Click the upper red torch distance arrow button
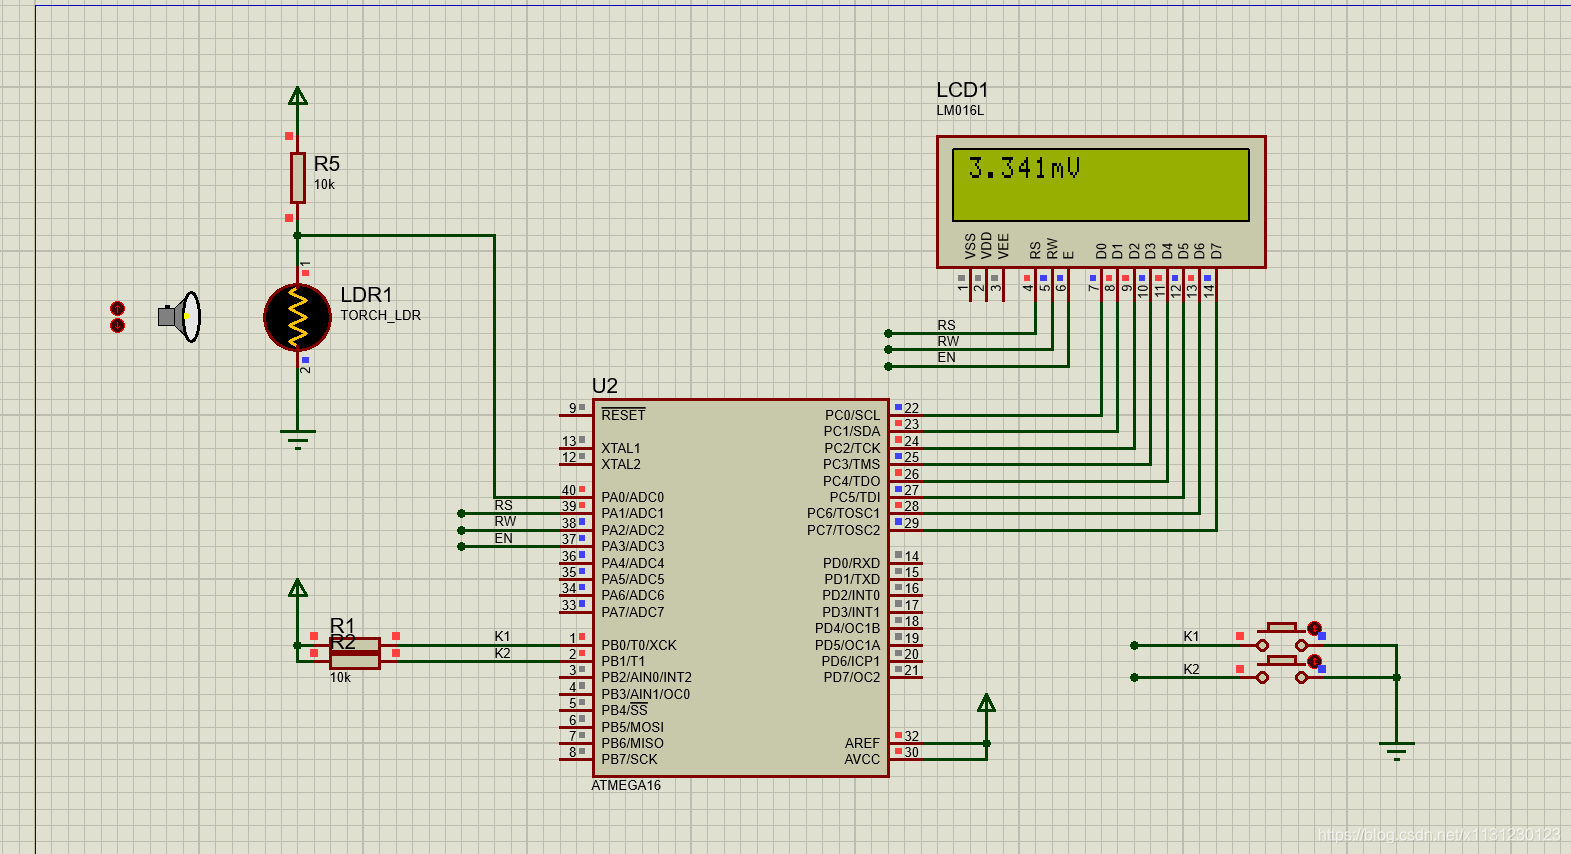 [x=117, y=308]
